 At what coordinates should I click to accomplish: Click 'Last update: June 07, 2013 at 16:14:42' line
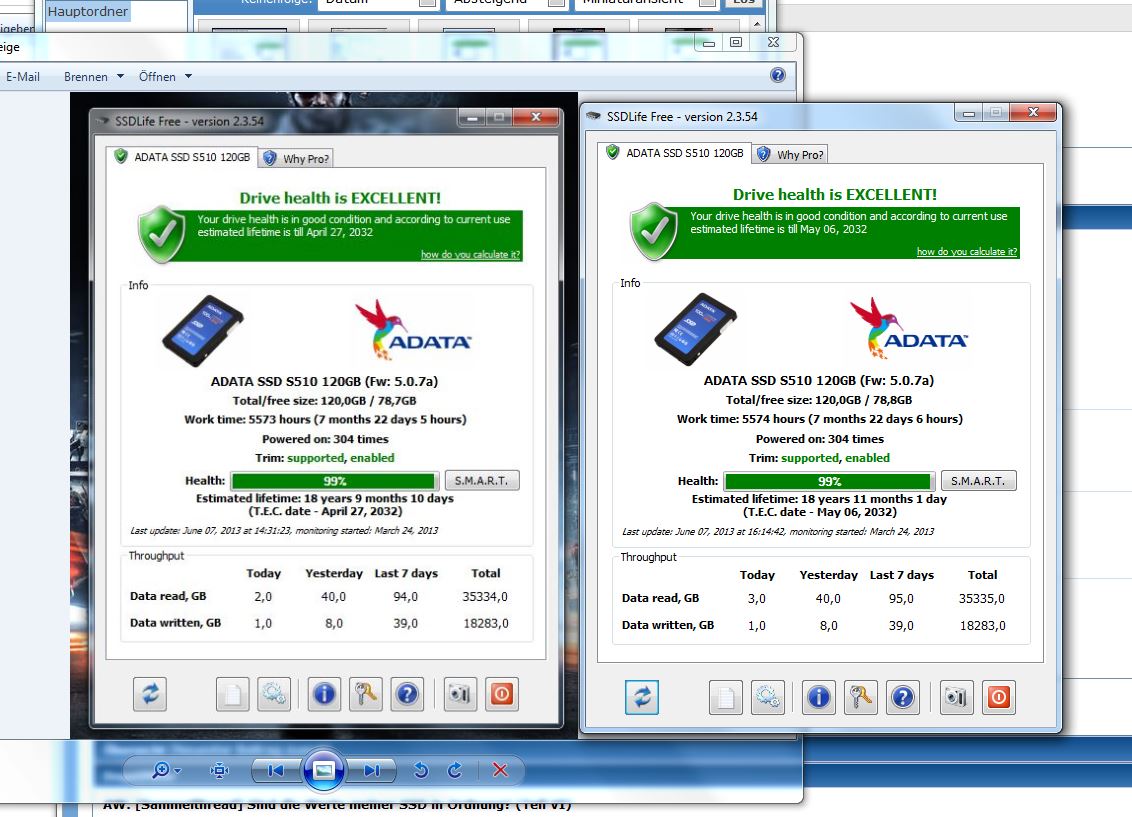tap(778, 532)
